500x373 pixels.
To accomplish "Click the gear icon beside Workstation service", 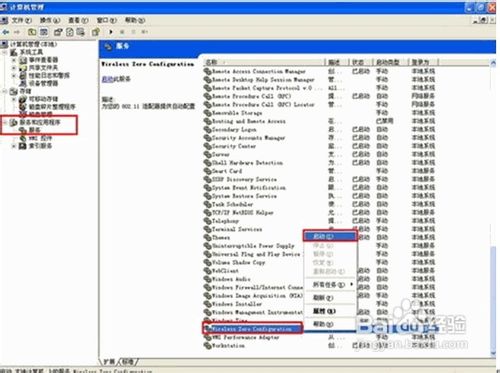I will click(x=208, y=346).
